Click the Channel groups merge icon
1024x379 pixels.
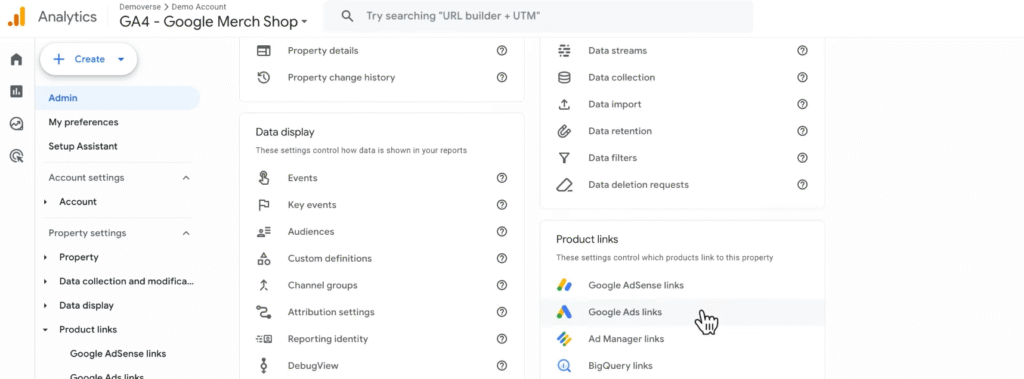[263, 285]
